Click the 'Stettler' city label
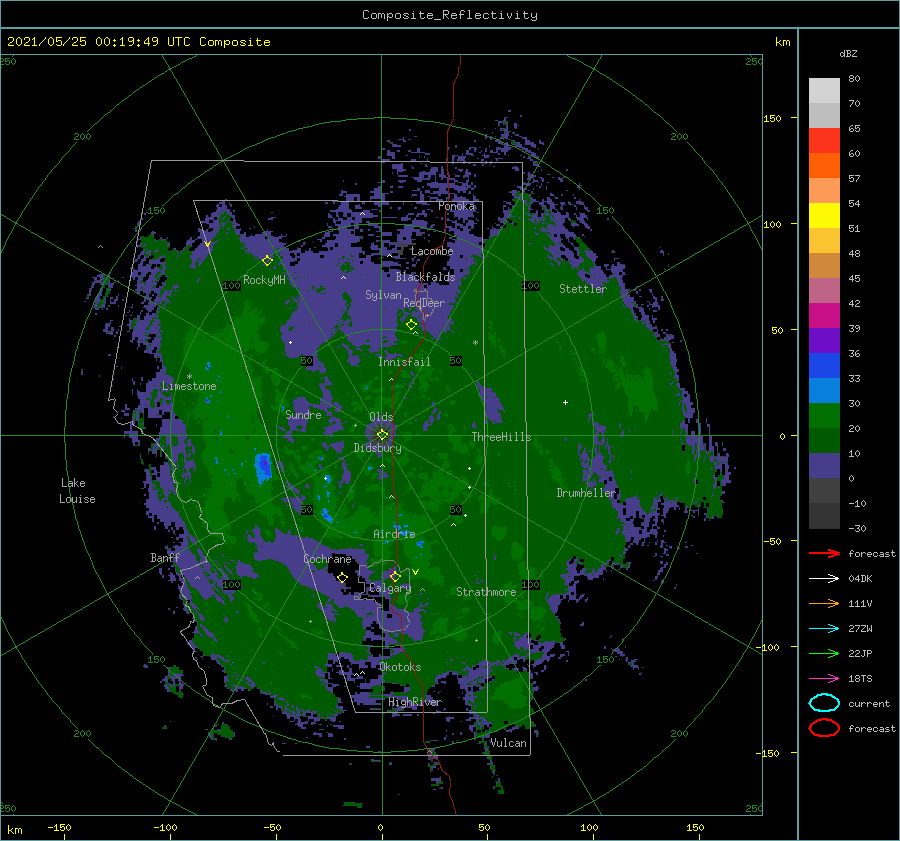This screenshot has height=841, width=900. pyautogui.click(x=583, y=289)
